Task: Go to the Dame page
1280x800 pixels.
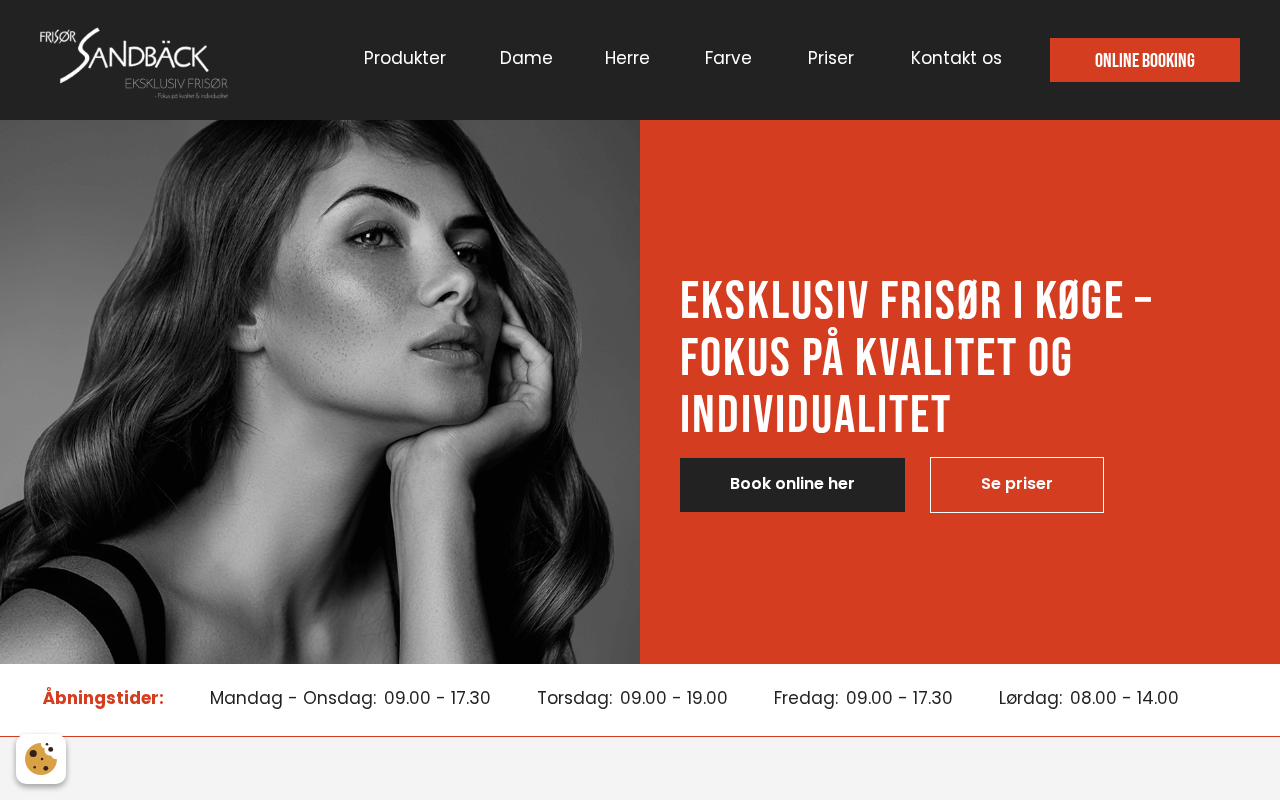Action: [526, 58]
